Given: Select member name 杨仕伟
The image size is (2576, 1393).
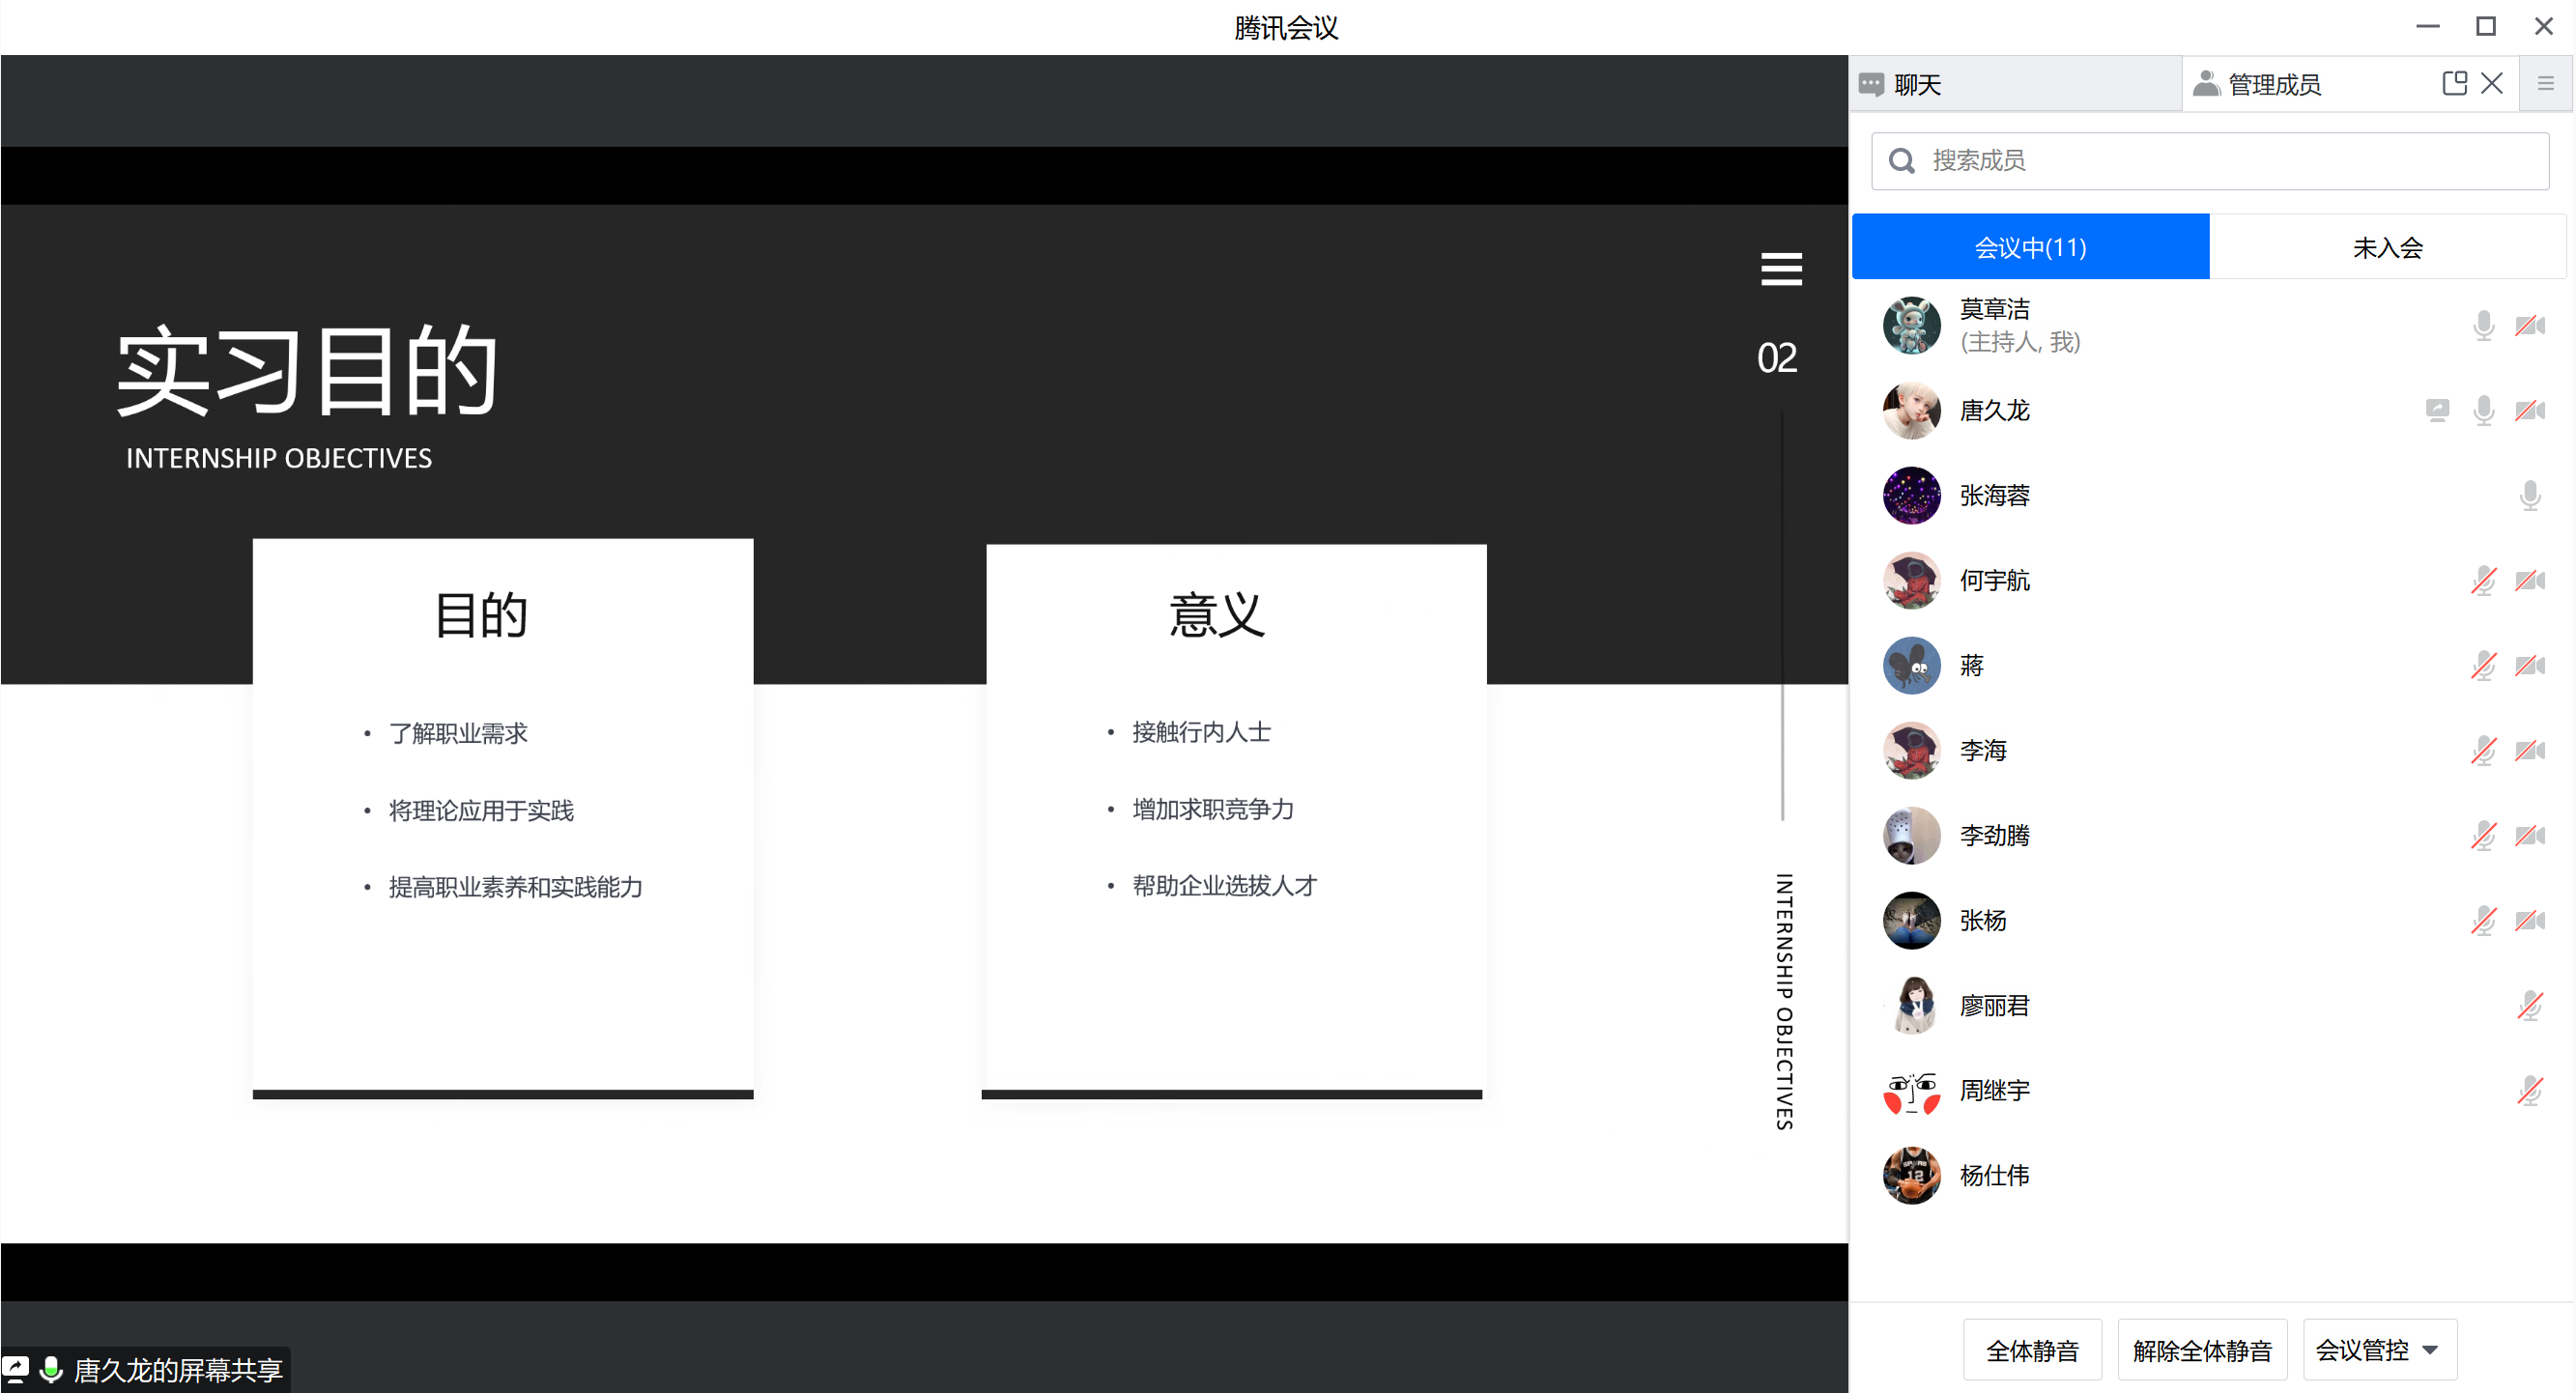Looking at the screenshot, I should 1994,1175.
